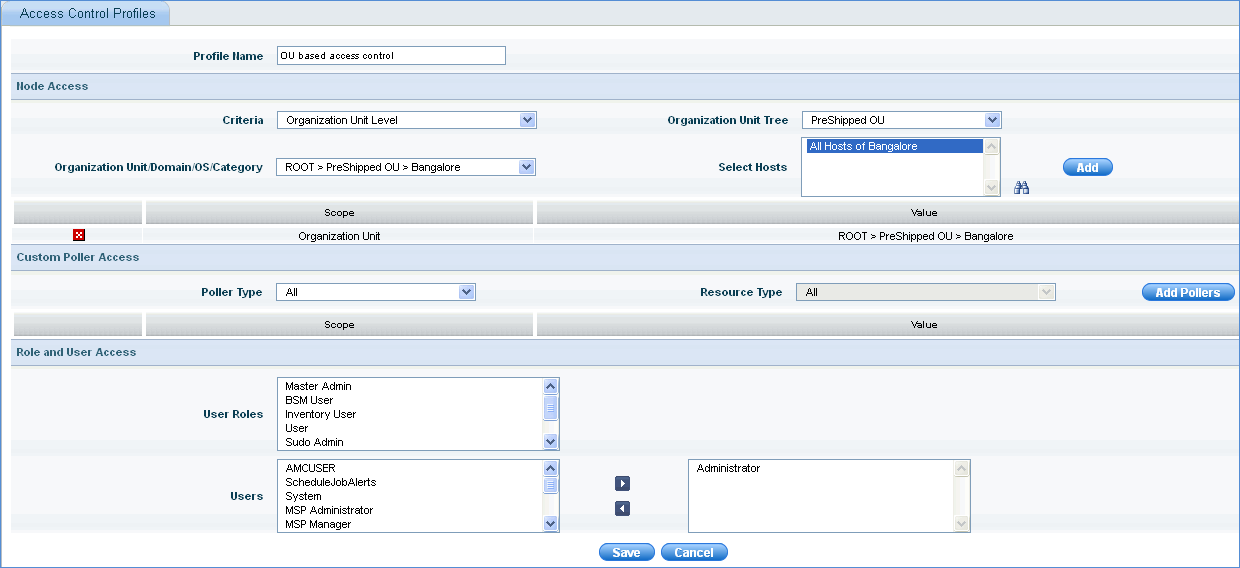
Task: Remove user with left arrow button
Action: (622, 509)
